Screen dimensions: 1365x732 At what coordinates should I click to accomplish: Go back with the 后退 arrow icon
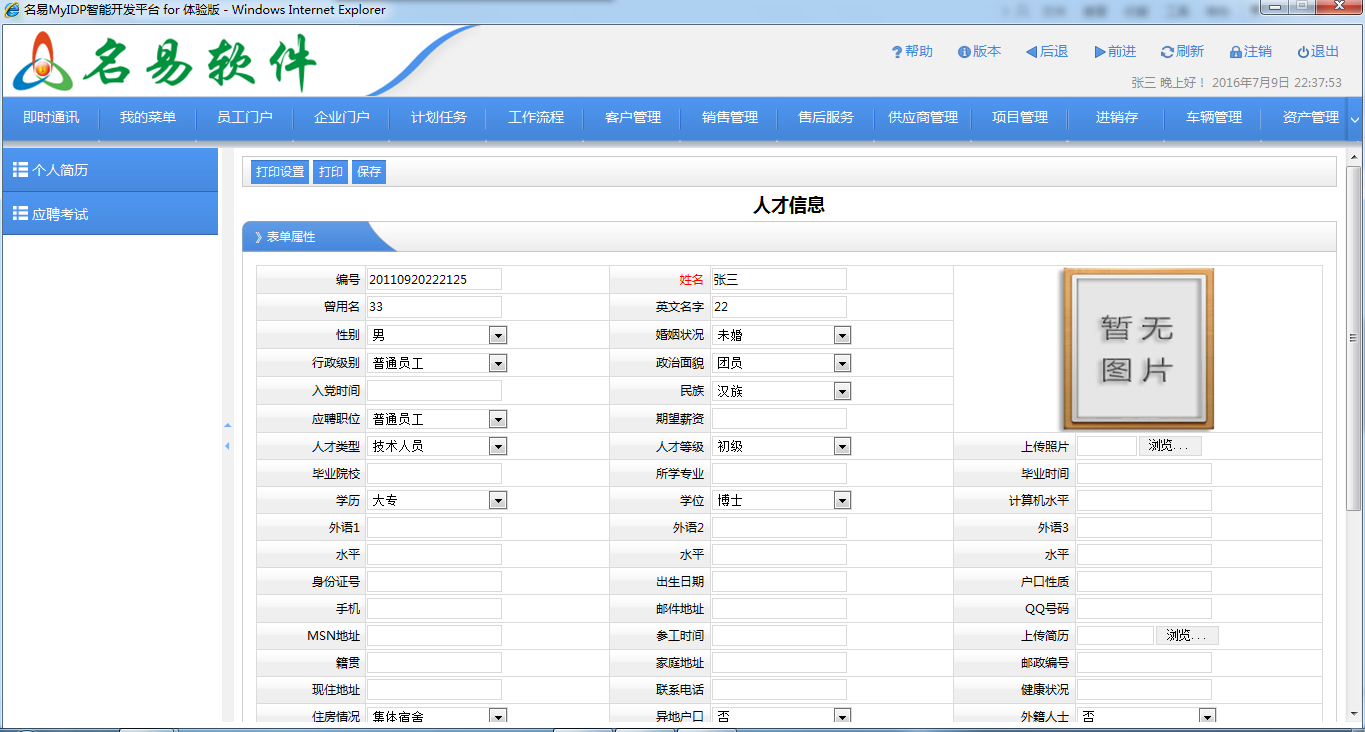(x=1031, y=52)
